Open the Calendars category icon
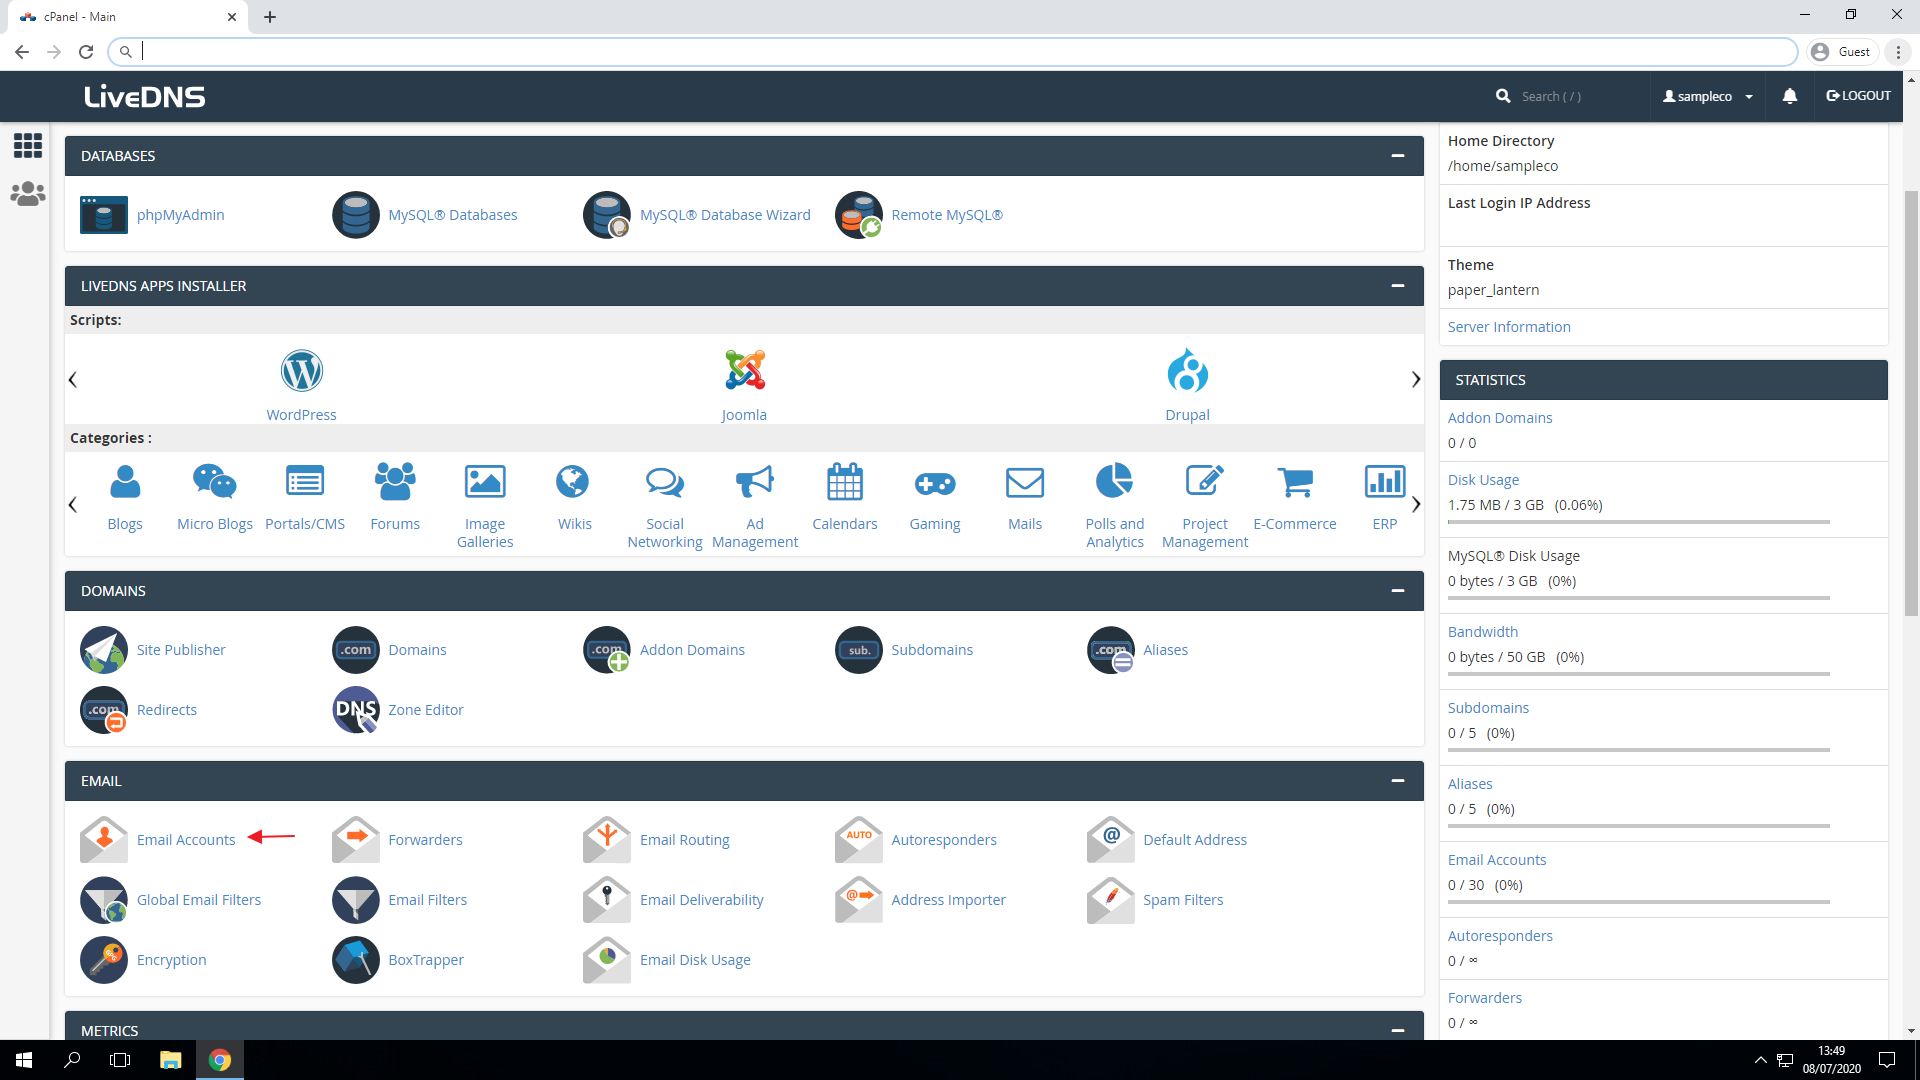 pos(845,482)
